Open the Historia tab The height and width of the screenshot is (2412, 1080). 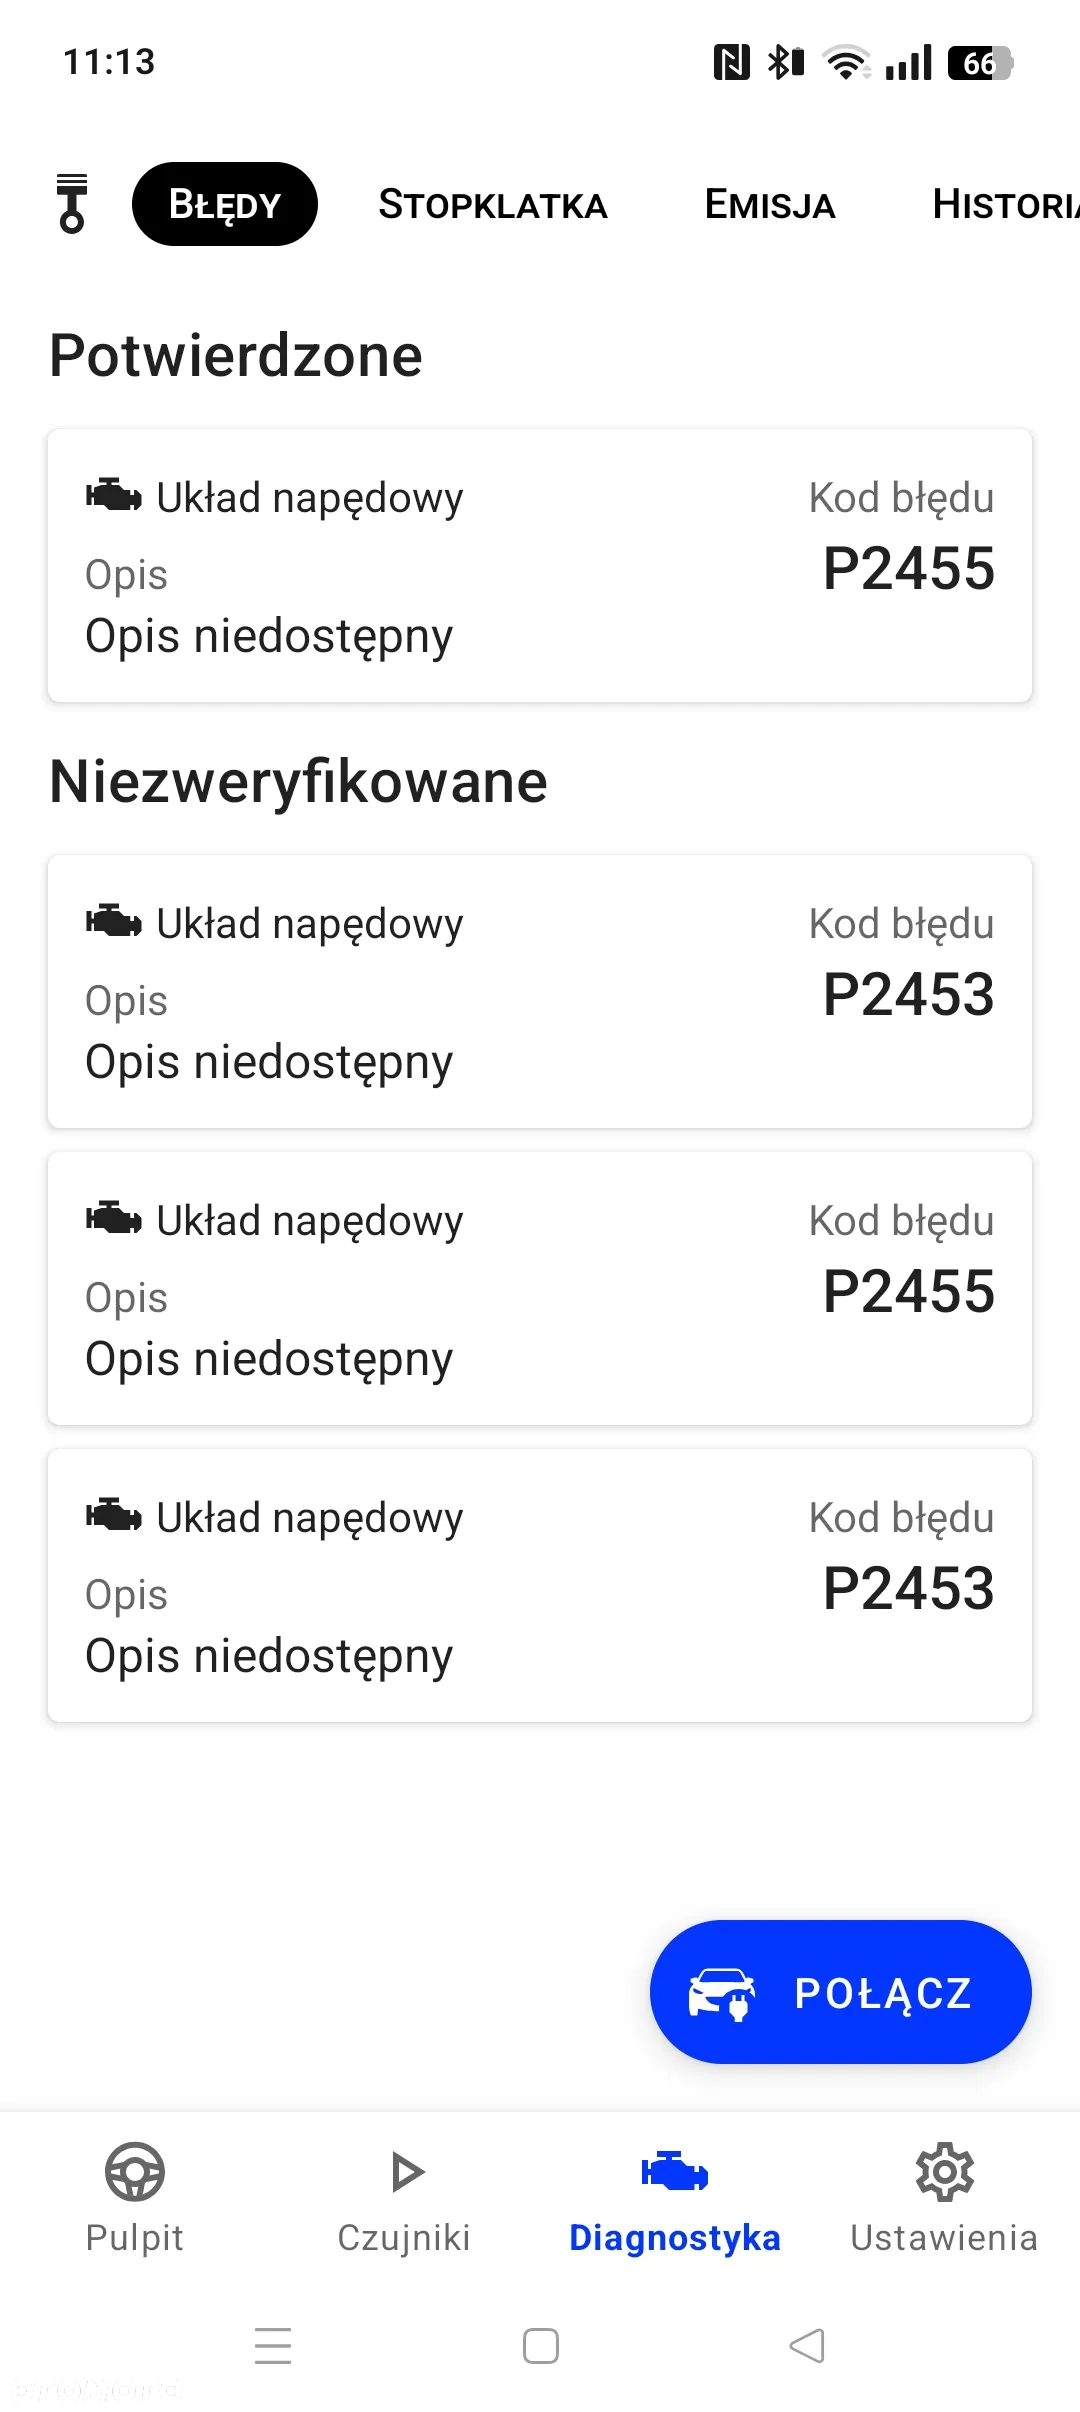coord(1005,204)
